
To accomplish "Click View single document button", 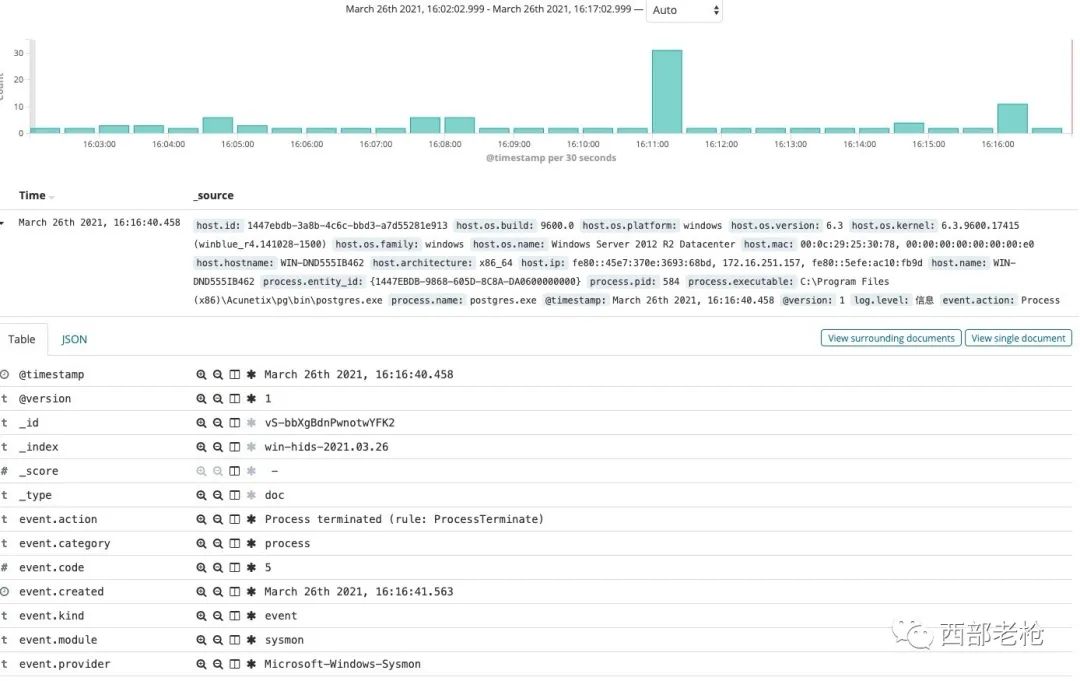I will pos(1018,338).
